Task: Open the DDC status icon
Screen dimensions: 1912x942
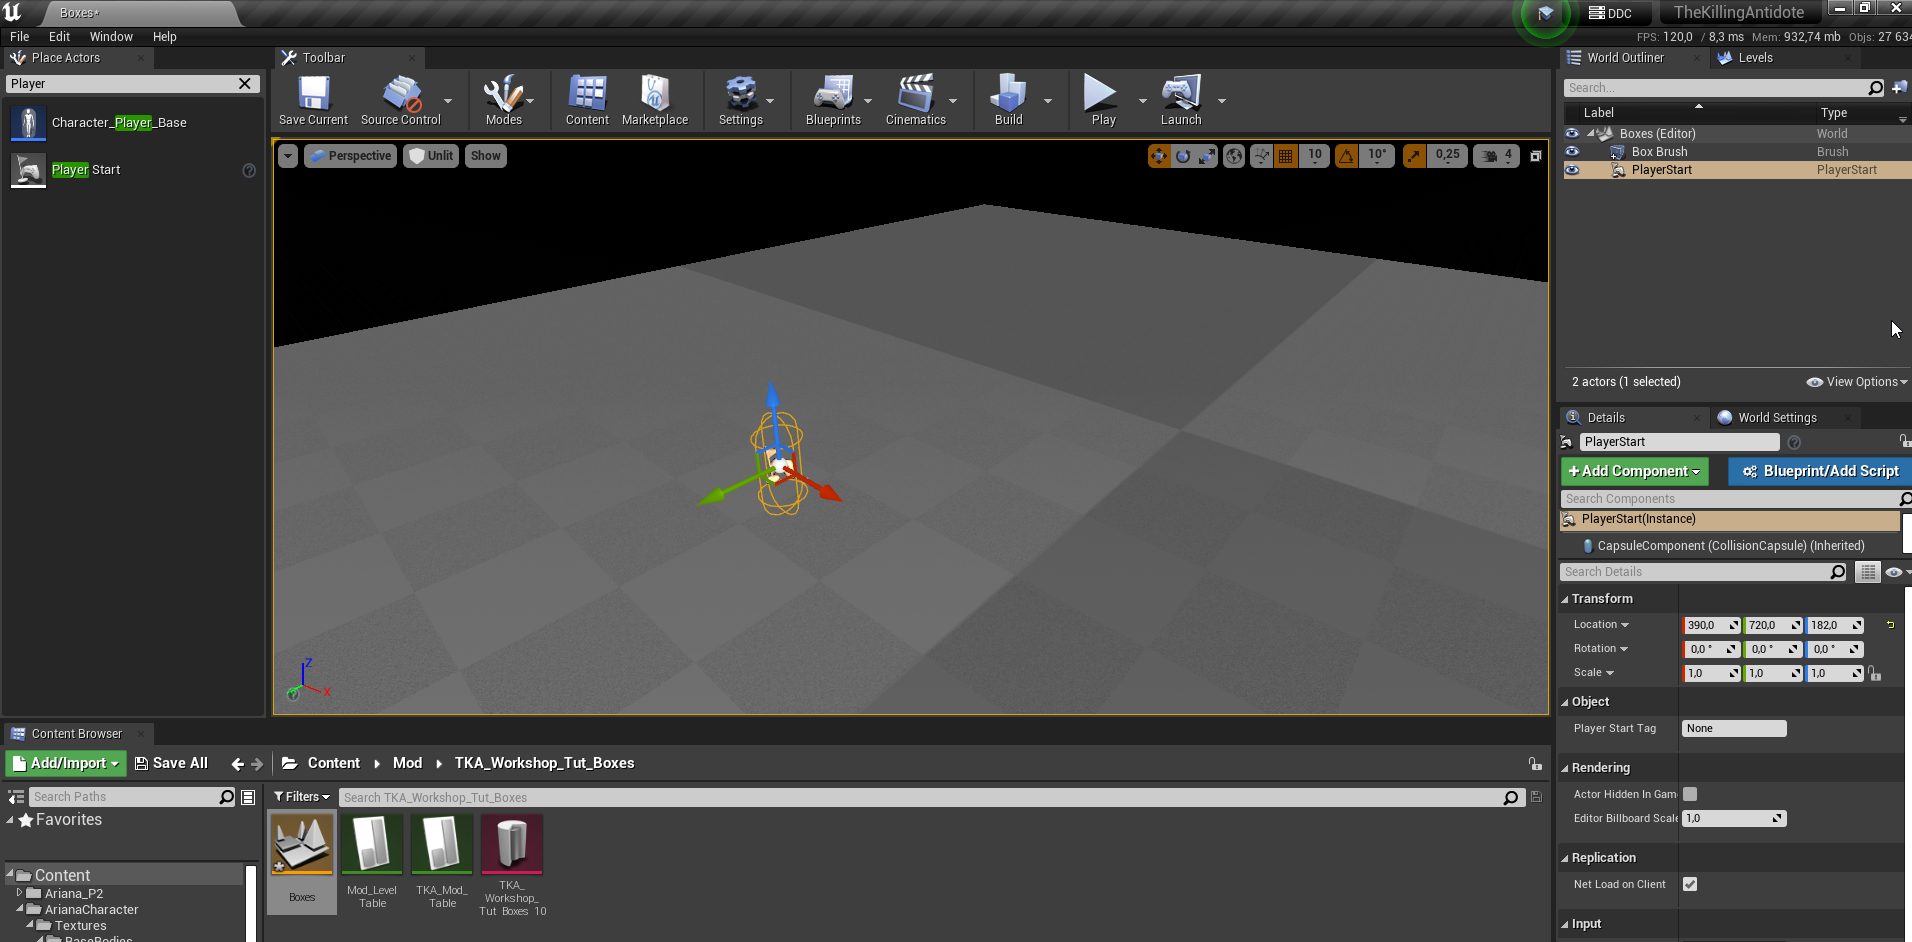Action: [x=1610, y=13]
